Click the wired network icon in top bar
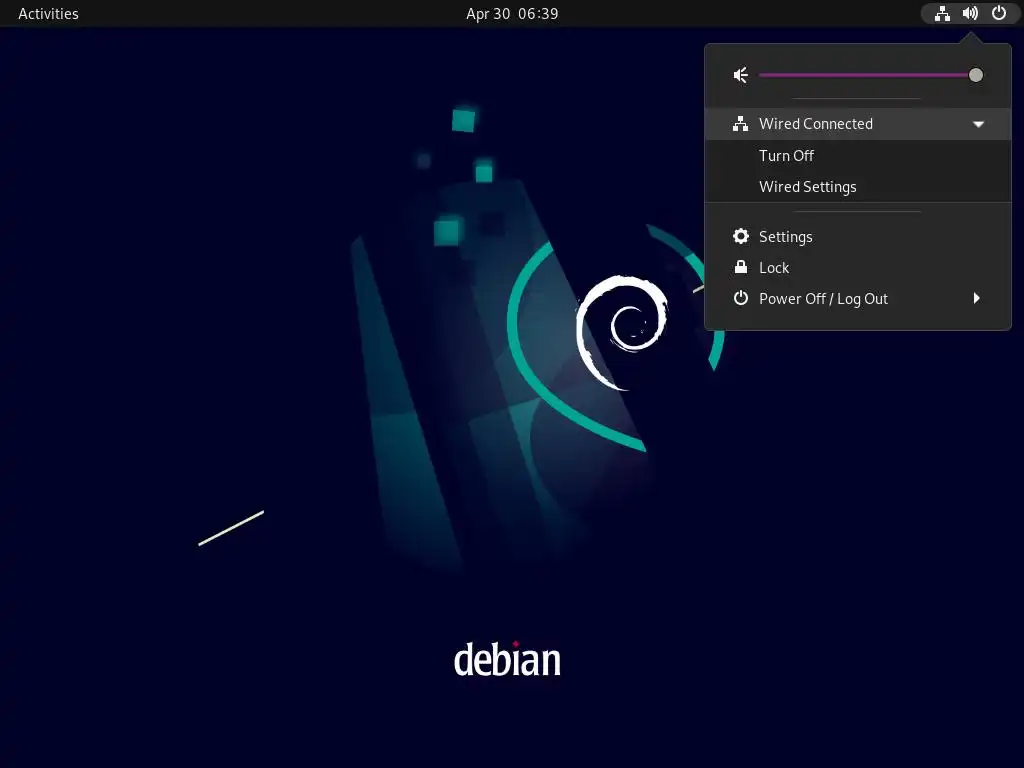This screenshot has height=768, width=1024. pyautogui.click(x=942, y=13)
